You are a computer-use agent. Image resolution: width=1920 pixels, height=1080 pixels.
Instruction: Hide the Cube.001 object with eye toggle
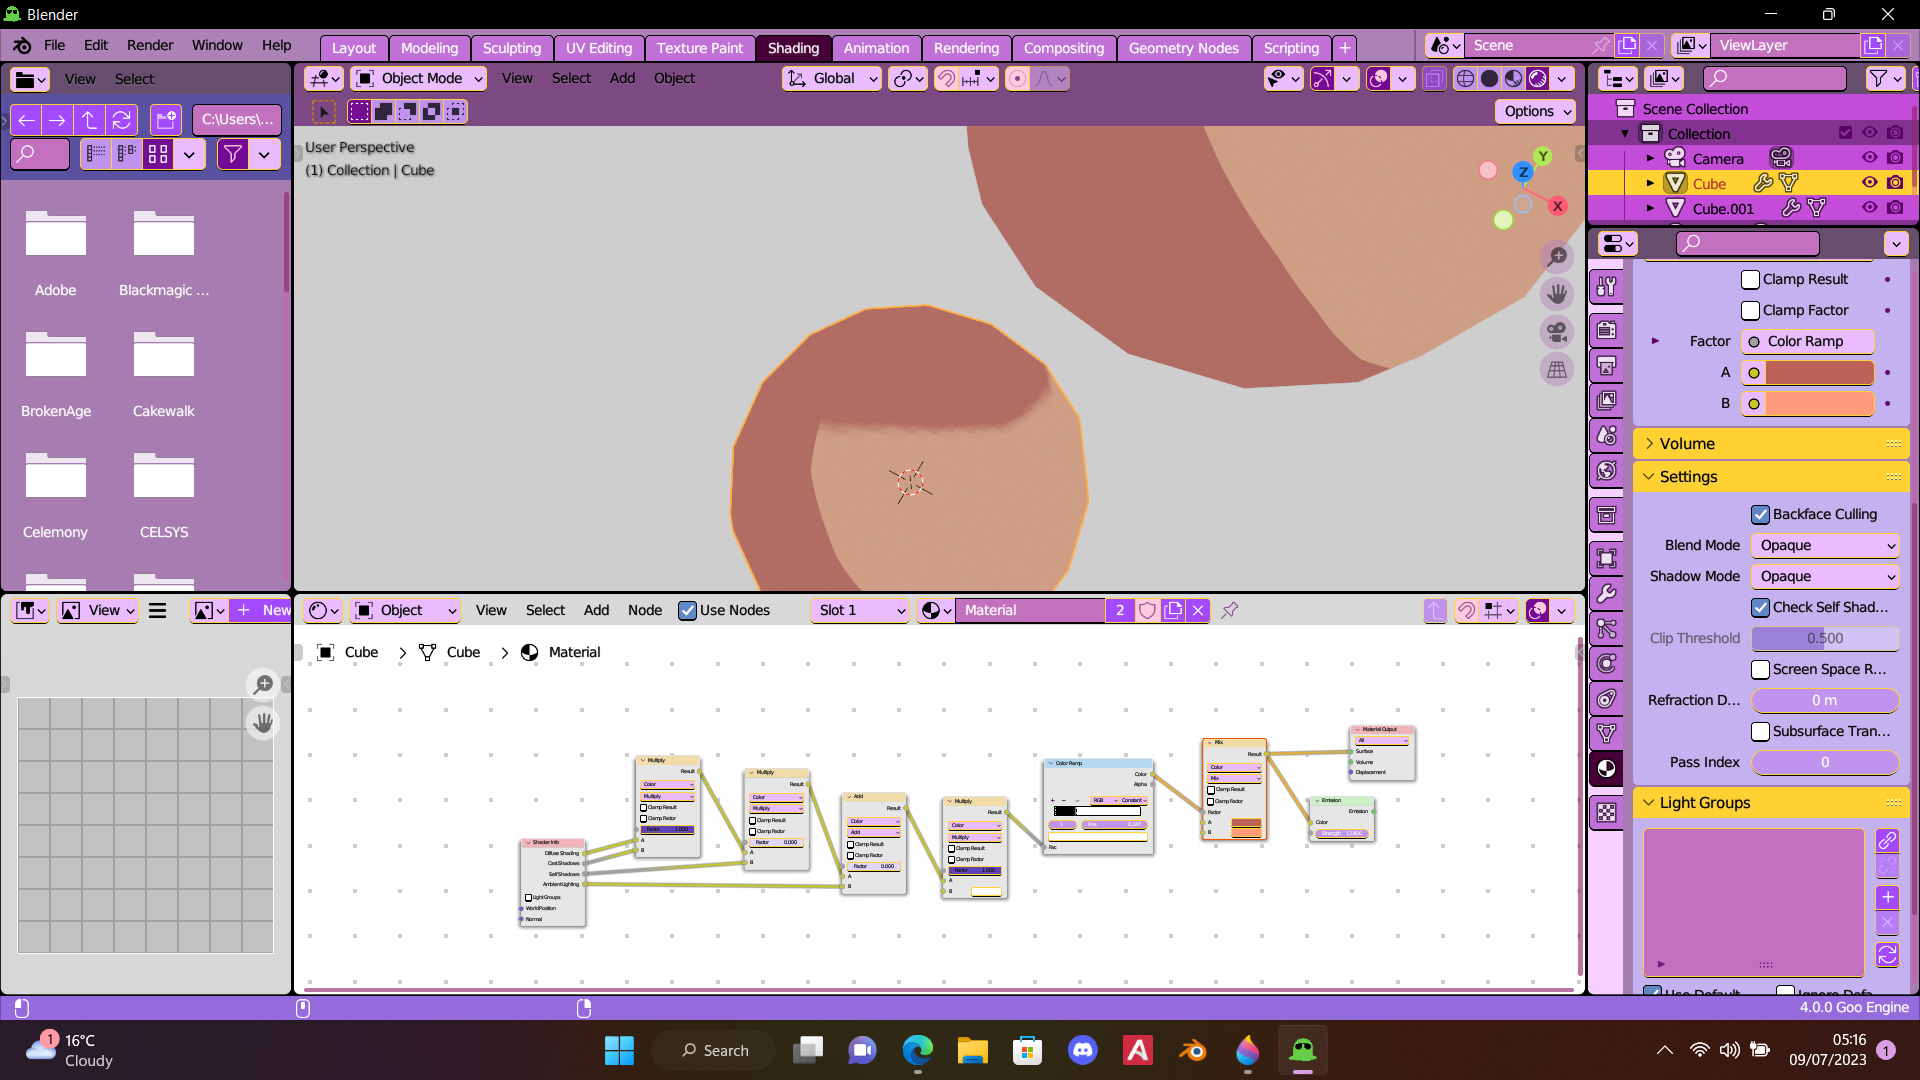[x=1870, y=207]
